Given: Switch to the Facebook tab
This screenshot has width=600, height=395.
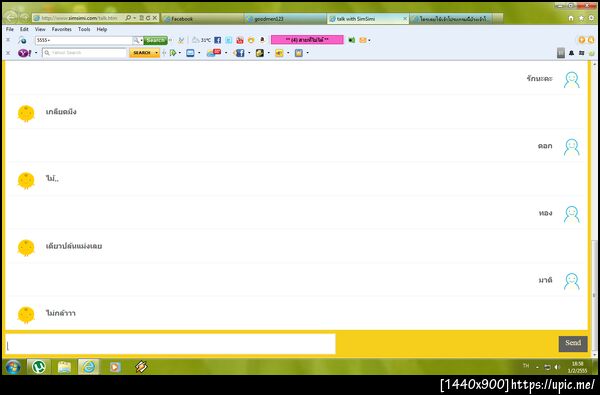Looking at the screenshot, I should (202, 18).
